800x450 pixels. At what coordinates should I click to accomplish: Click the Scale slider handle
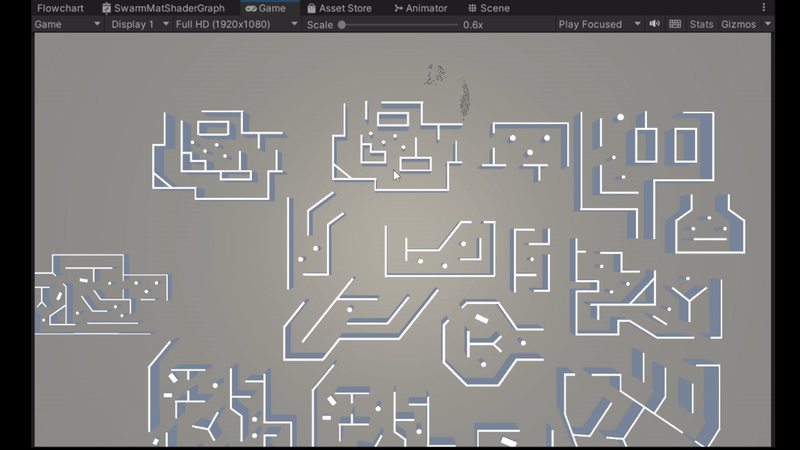tap(342, 24)
